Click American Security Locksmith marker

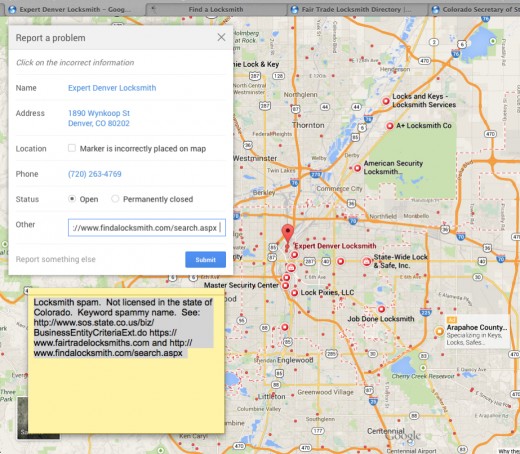[357, 168]
